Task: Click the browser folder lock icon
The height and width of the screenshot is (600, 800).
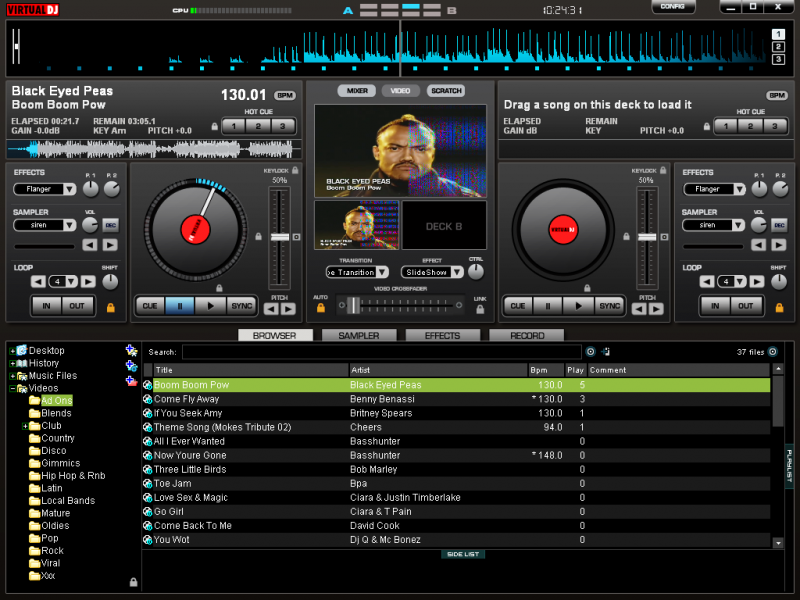Action: click(133, 582)
